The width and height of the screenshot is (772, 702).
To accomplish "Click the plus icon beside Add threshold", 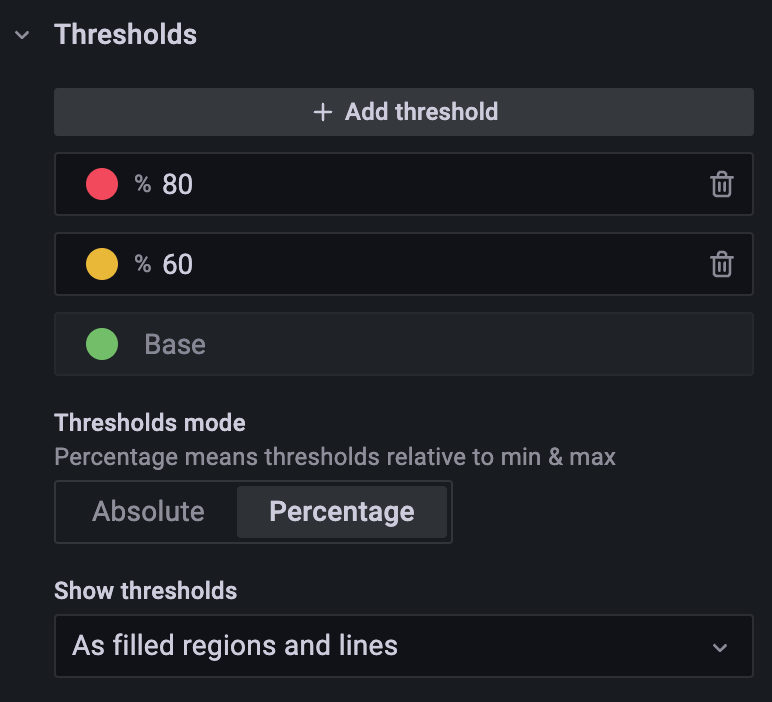I will coord(322,112).
